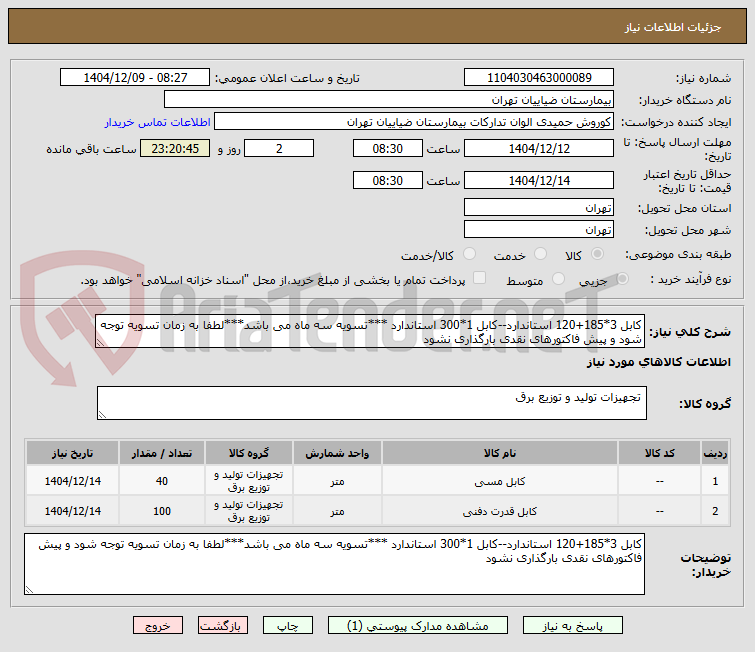Click the اطلاعات کالاهای مورد نیاز heading
This screenshot has height=652, width=755.
pyautogui.click(x=659, y=362)
